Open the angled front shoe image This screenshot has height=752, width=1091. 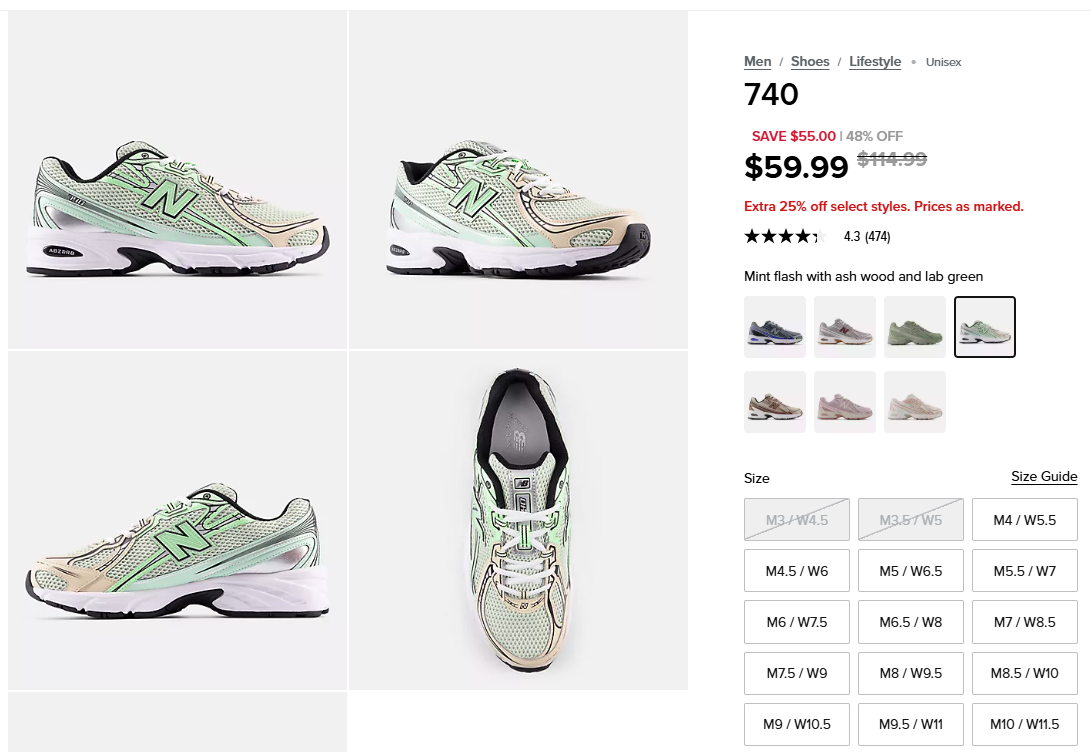tap(518, 180)
